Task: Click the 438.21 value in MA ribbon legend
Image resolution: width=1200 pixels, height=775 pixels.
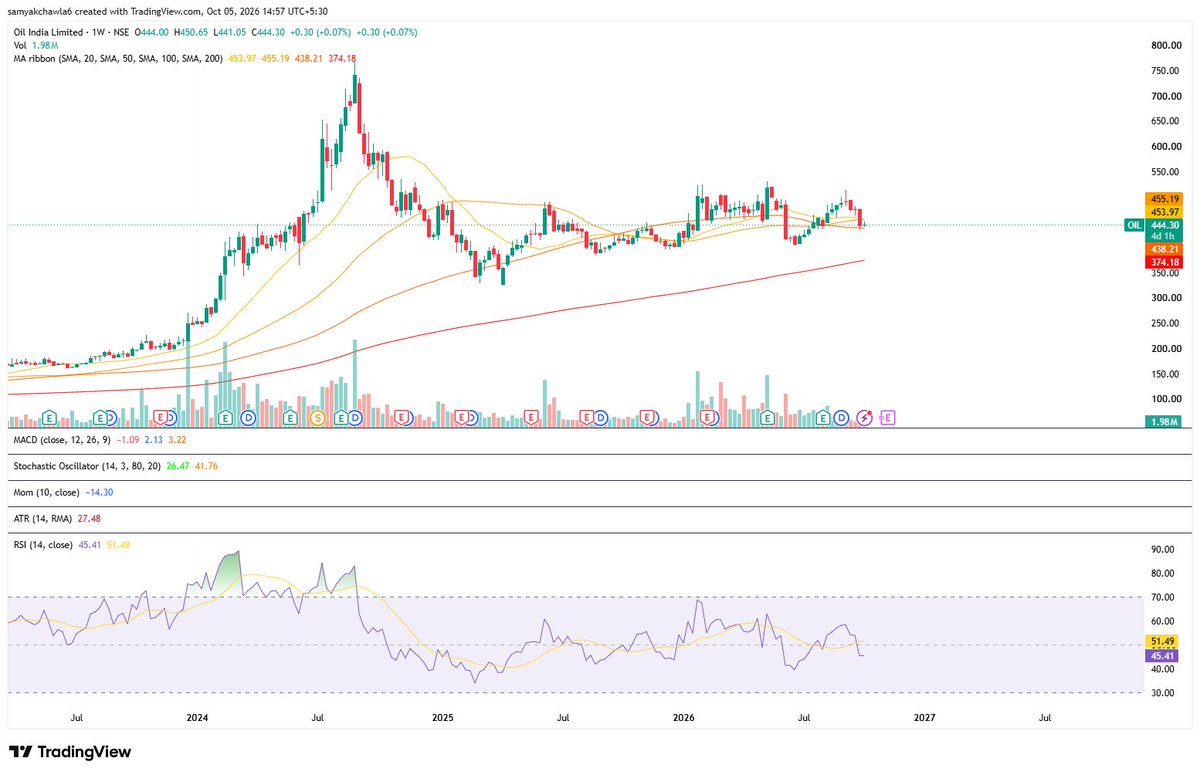Action: coord(309,58)
